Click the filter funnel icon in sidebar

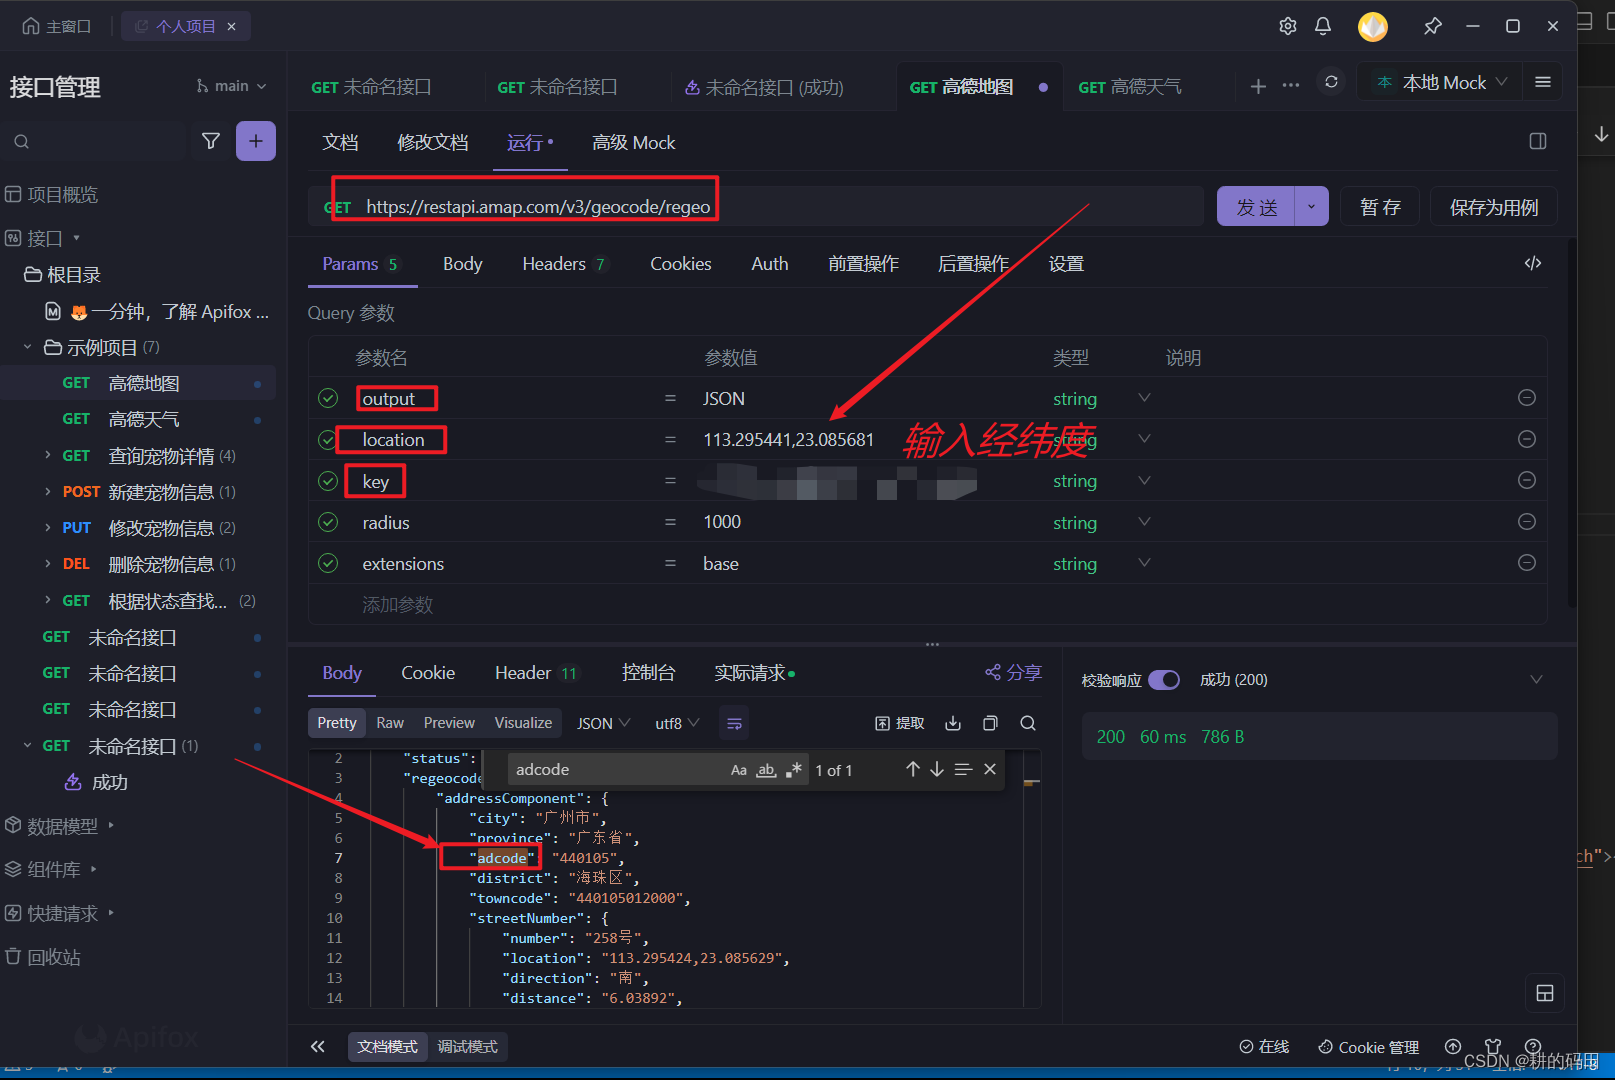(x=211, y=141)
